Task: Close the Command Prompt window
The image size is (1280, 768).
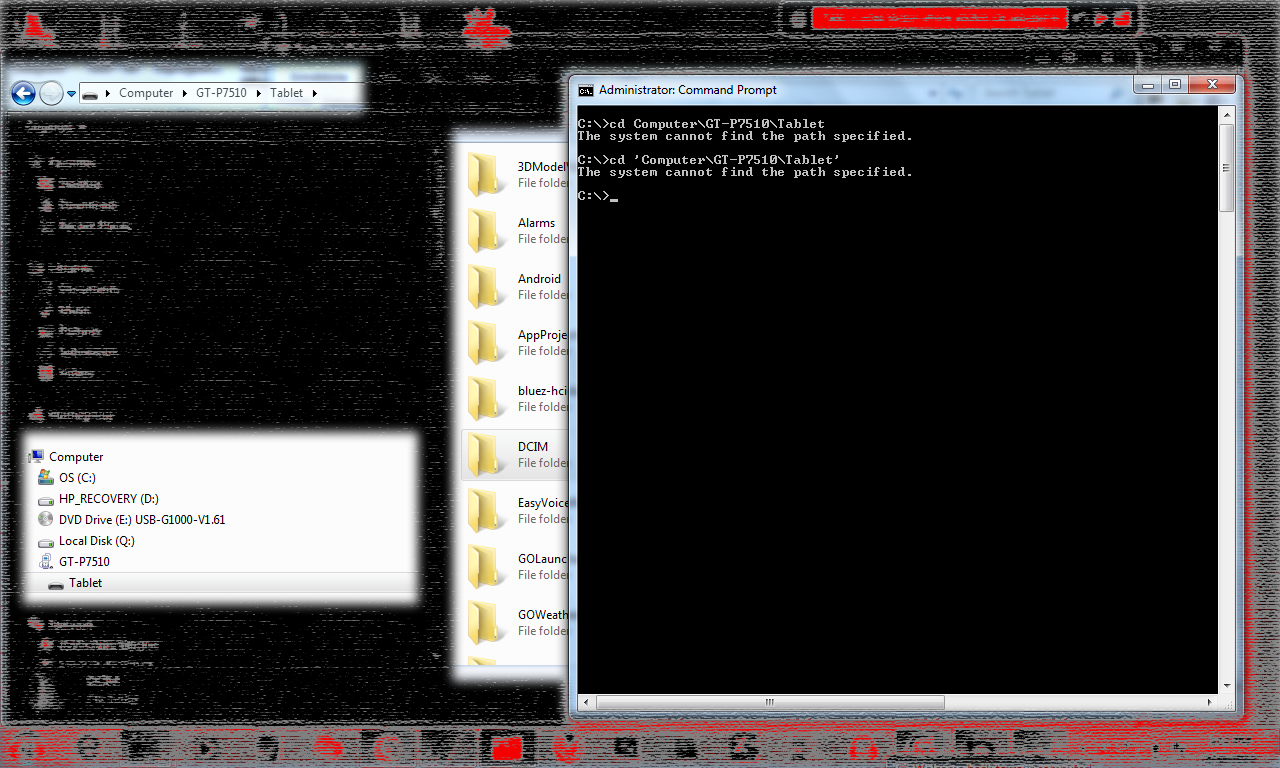Action: click(x=1212, y=86)
